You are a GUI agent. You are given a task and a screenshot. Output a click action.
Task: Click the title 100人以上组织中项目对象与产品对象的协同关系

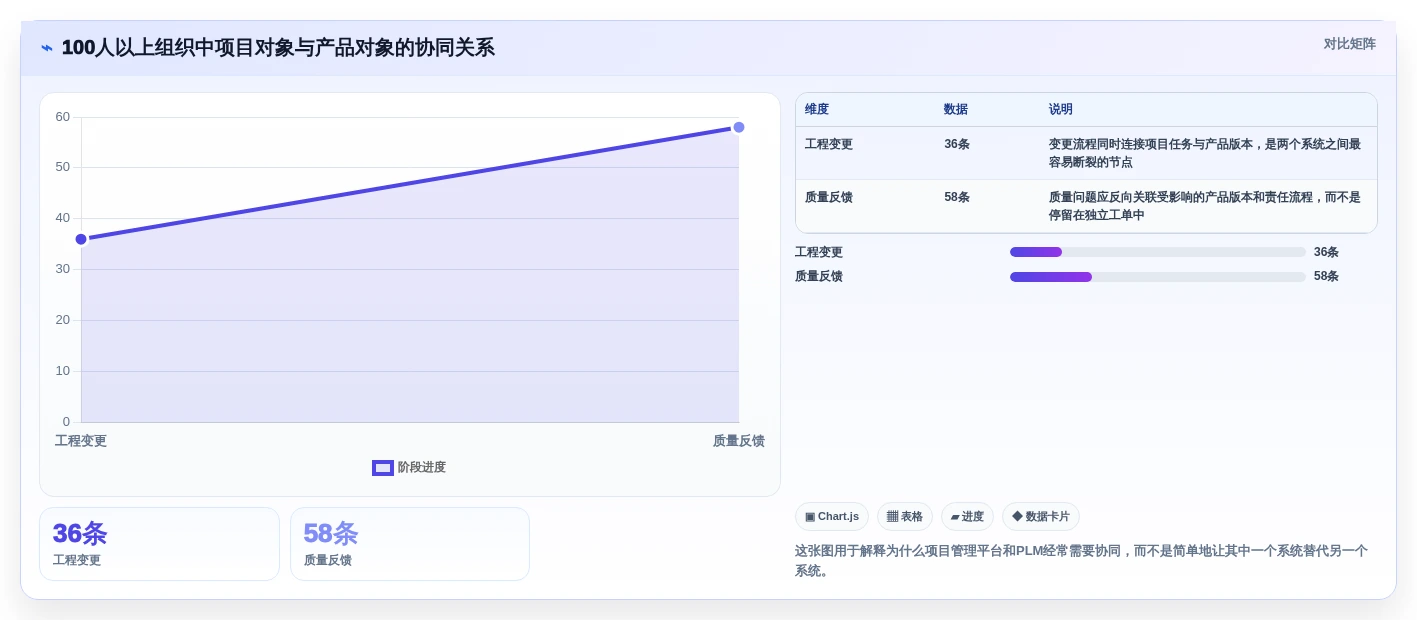coord(278,48)
